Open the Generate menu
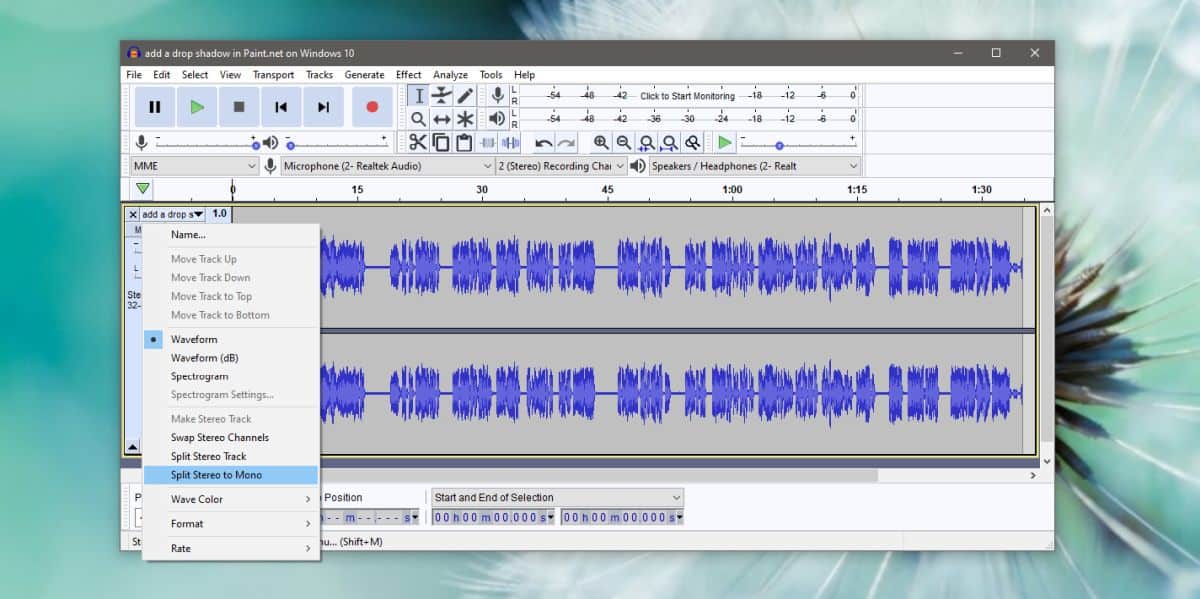The height and width of the screenshot is (599, 1200). (x=364, y=74)
